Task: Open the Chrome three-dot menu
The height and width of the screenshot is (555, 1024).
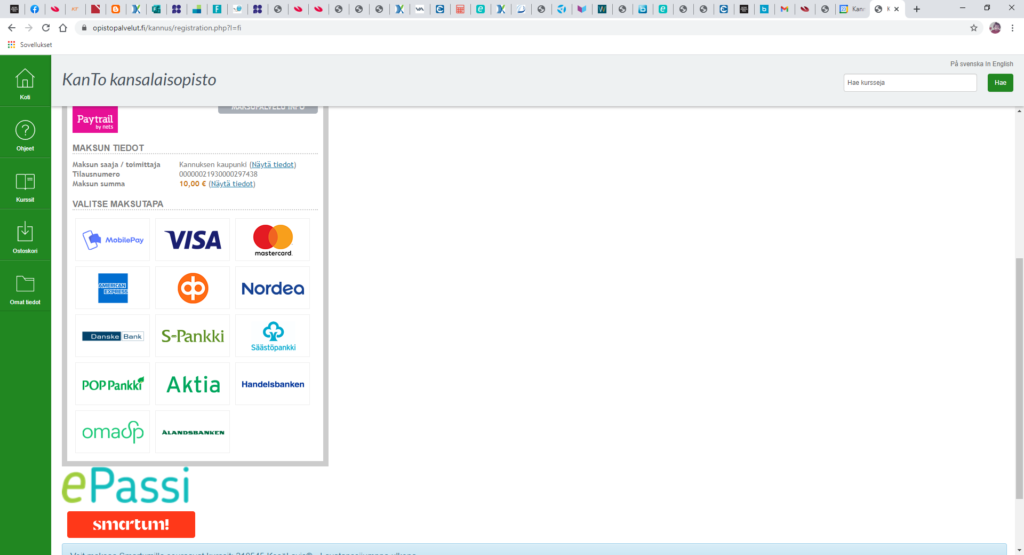Action: point(1013,28)
